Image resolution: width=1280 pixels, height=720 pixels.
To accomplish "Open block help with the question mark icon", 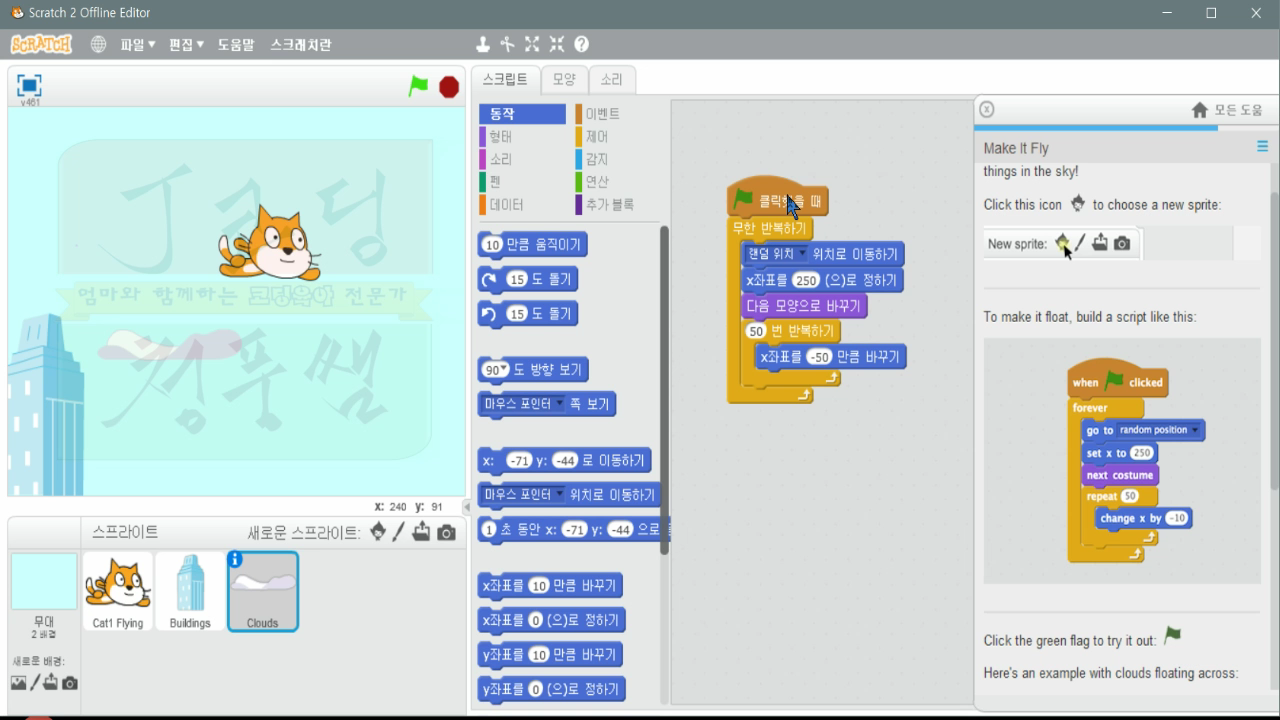I will [x=583, y=44].
